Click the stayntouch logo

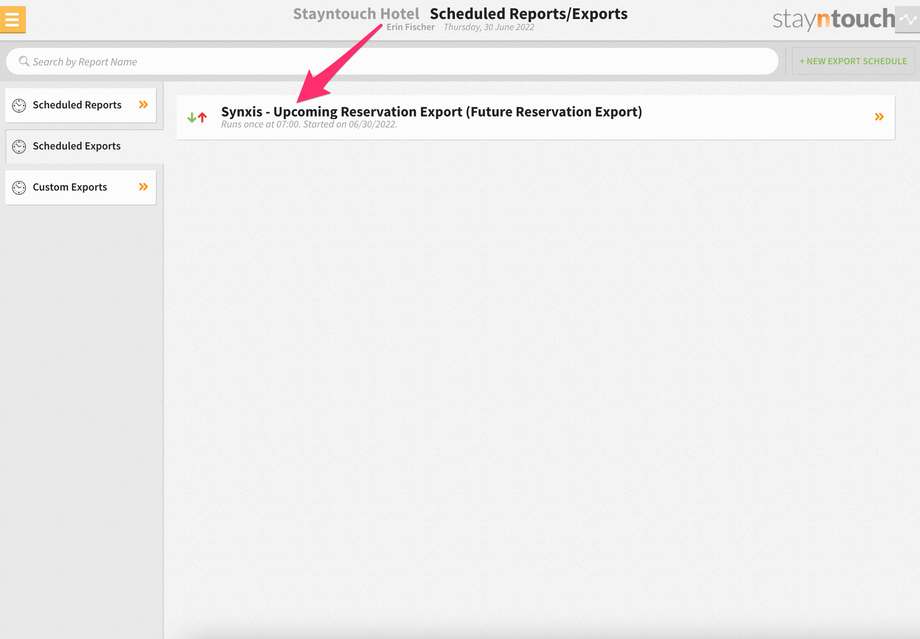834,19
